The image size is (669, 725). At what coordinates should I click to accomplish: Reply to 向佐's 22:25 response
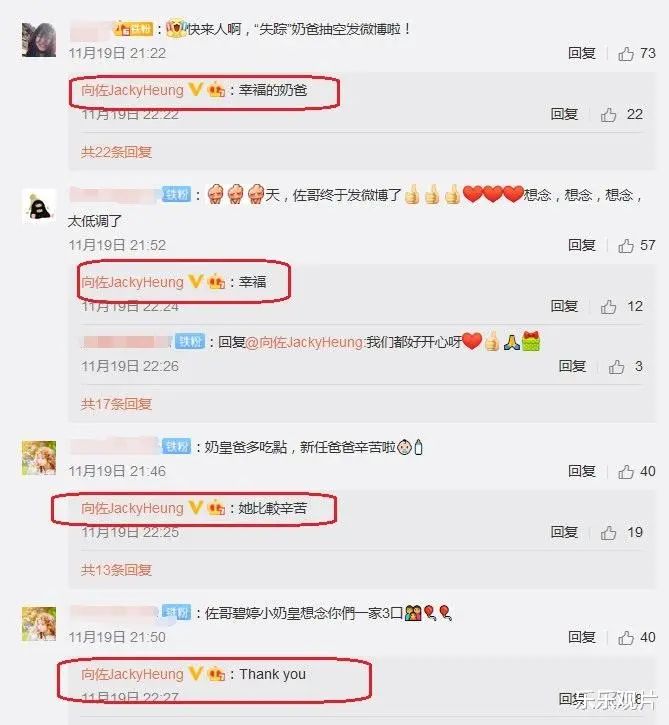564,533
